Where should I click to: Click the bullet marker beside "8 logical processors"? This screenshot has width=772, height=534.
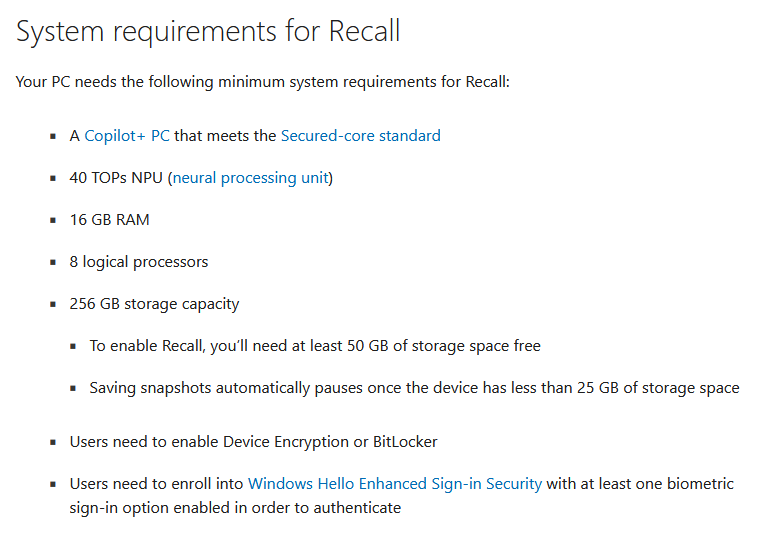[53, 262]
